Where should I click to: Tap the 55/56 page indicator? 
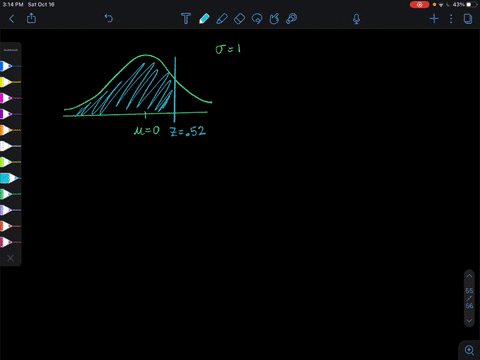click(469, 298)
